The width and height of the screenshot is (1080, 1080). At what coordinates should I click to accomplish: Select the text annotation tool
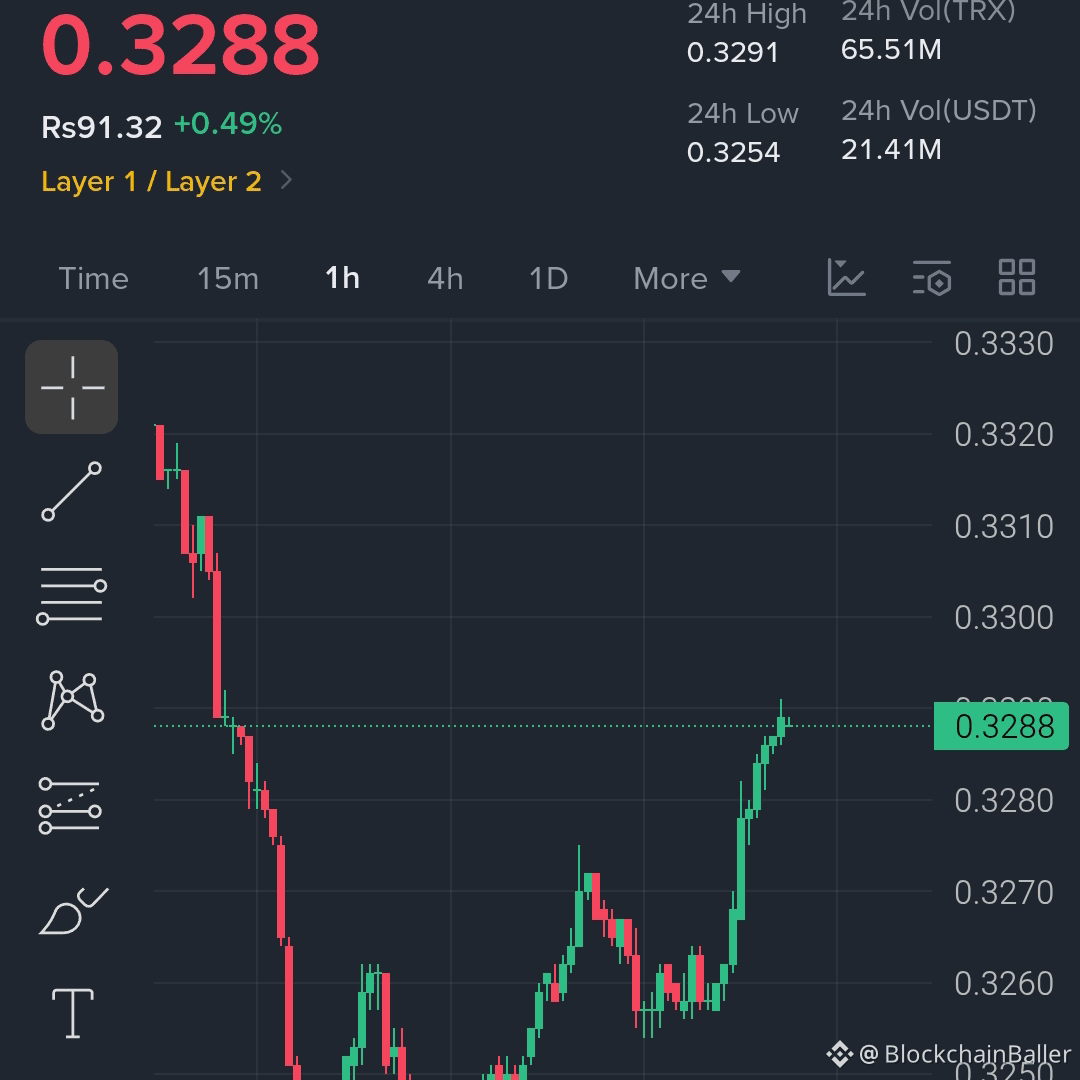coord(72,1013)
